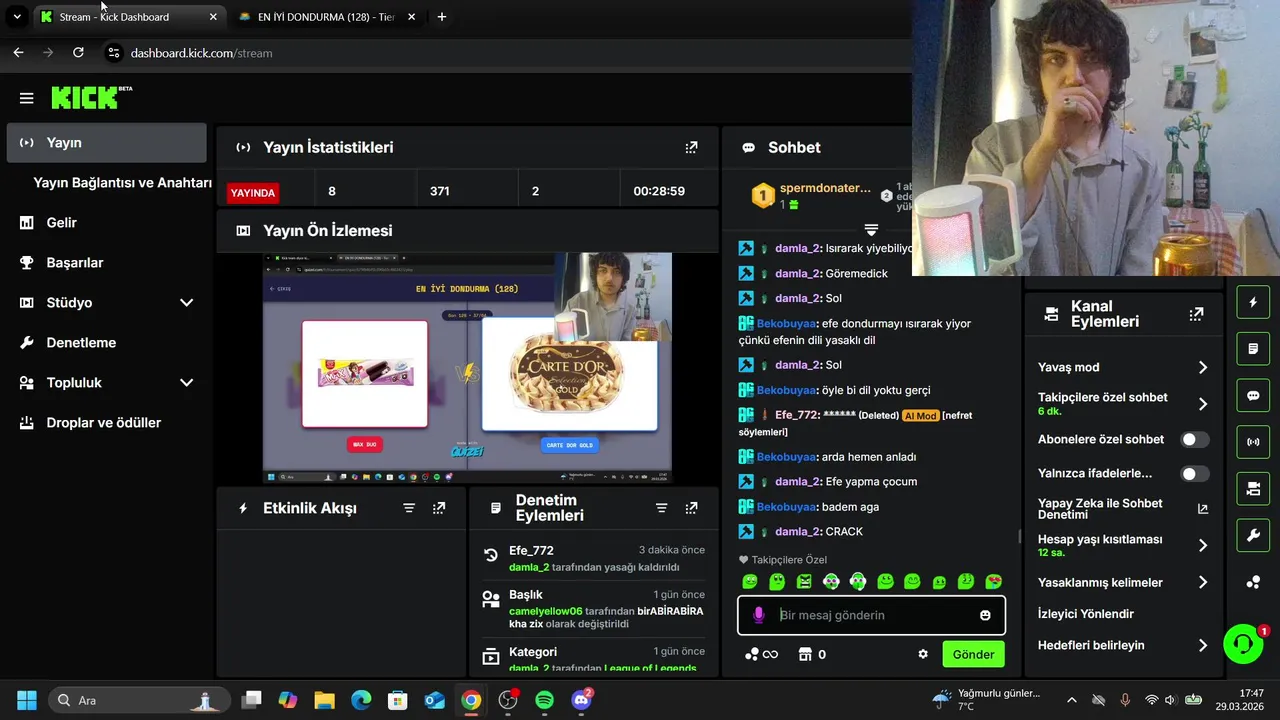This screenshot has height=720, width=1280.
Task: Pop out the Yayın İstatistikleri panel
Action: 691,147
